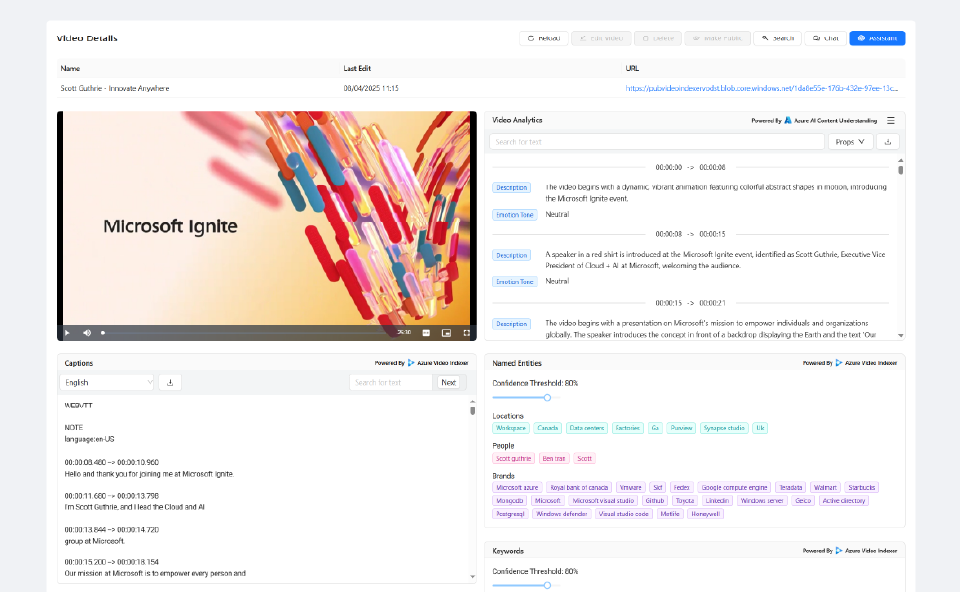Click the captions search text field
Viewport: 961px width, 592px height.
(391, 382)
